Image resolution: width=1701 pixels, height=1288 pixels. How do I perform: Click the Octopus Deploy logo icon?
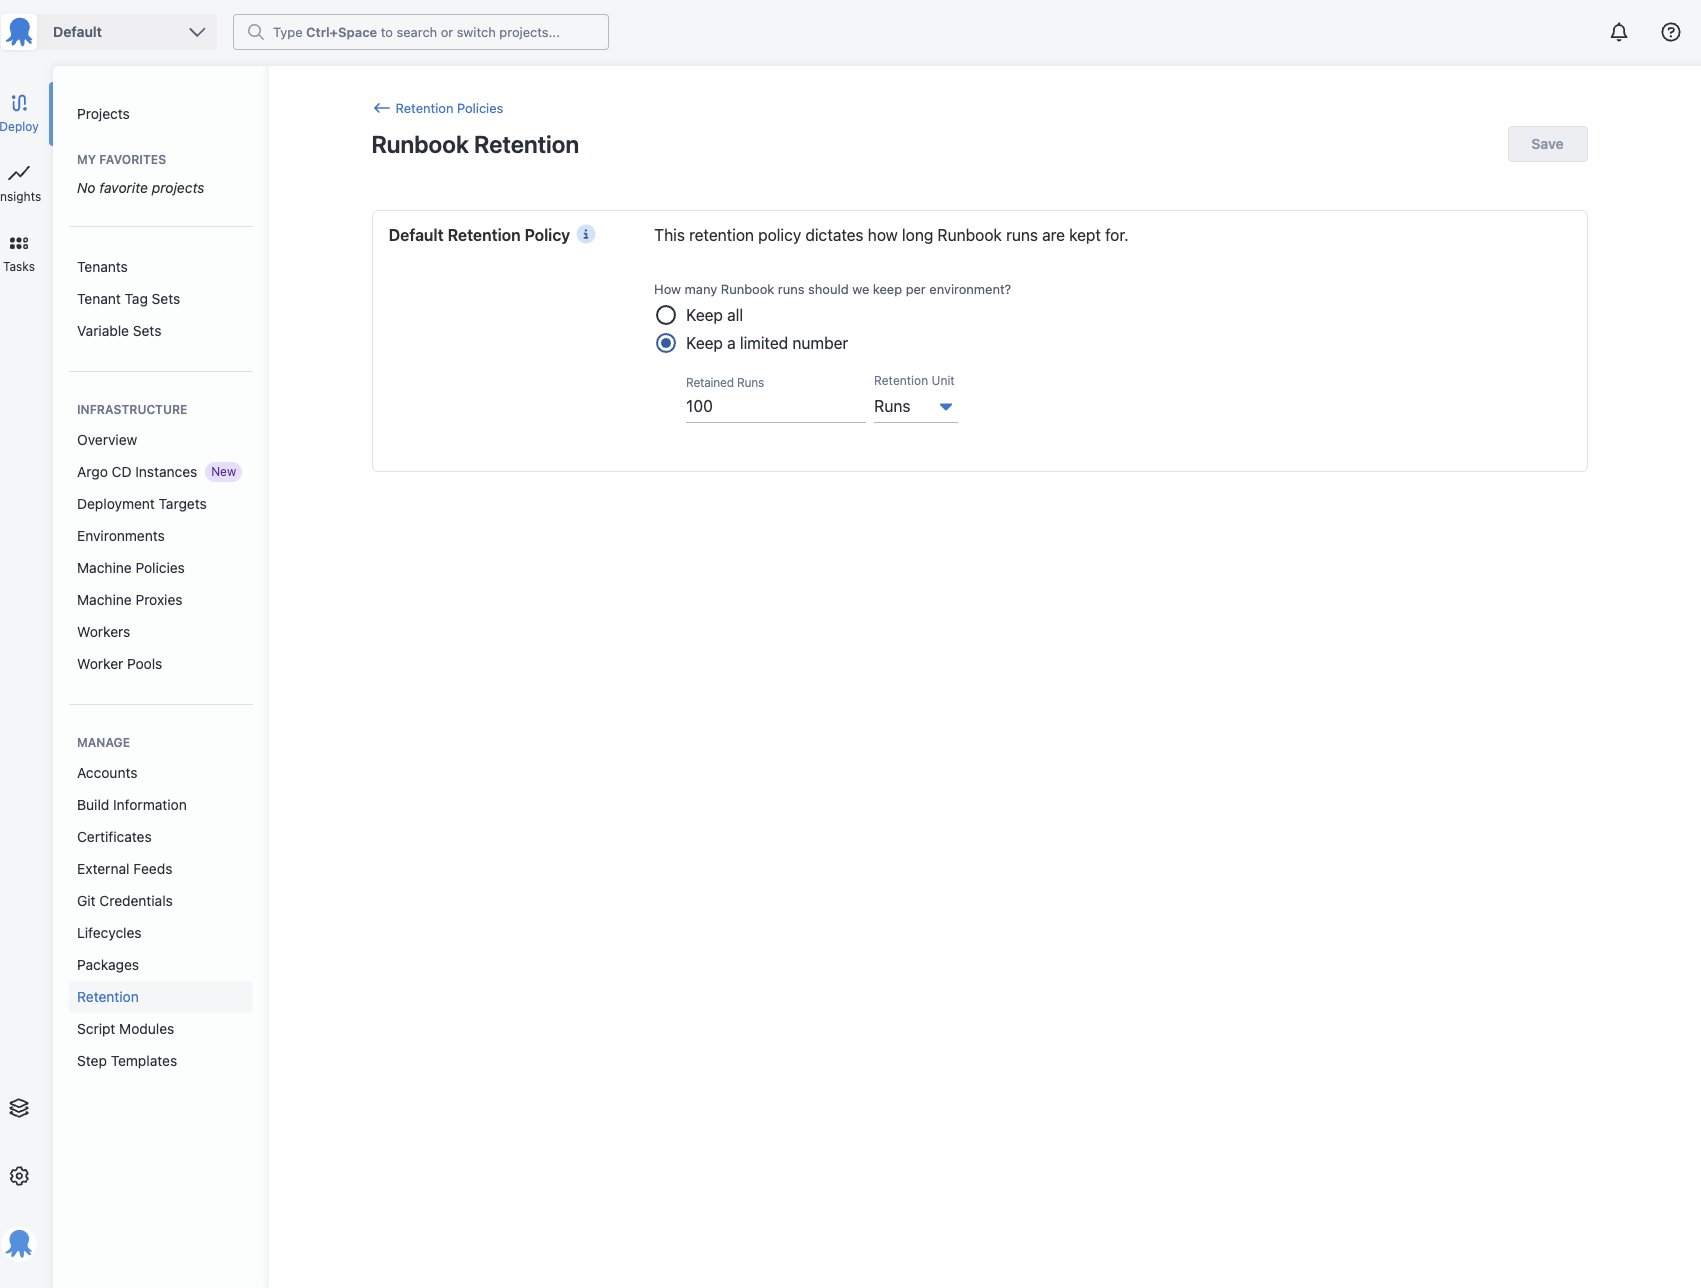[20, 32]
